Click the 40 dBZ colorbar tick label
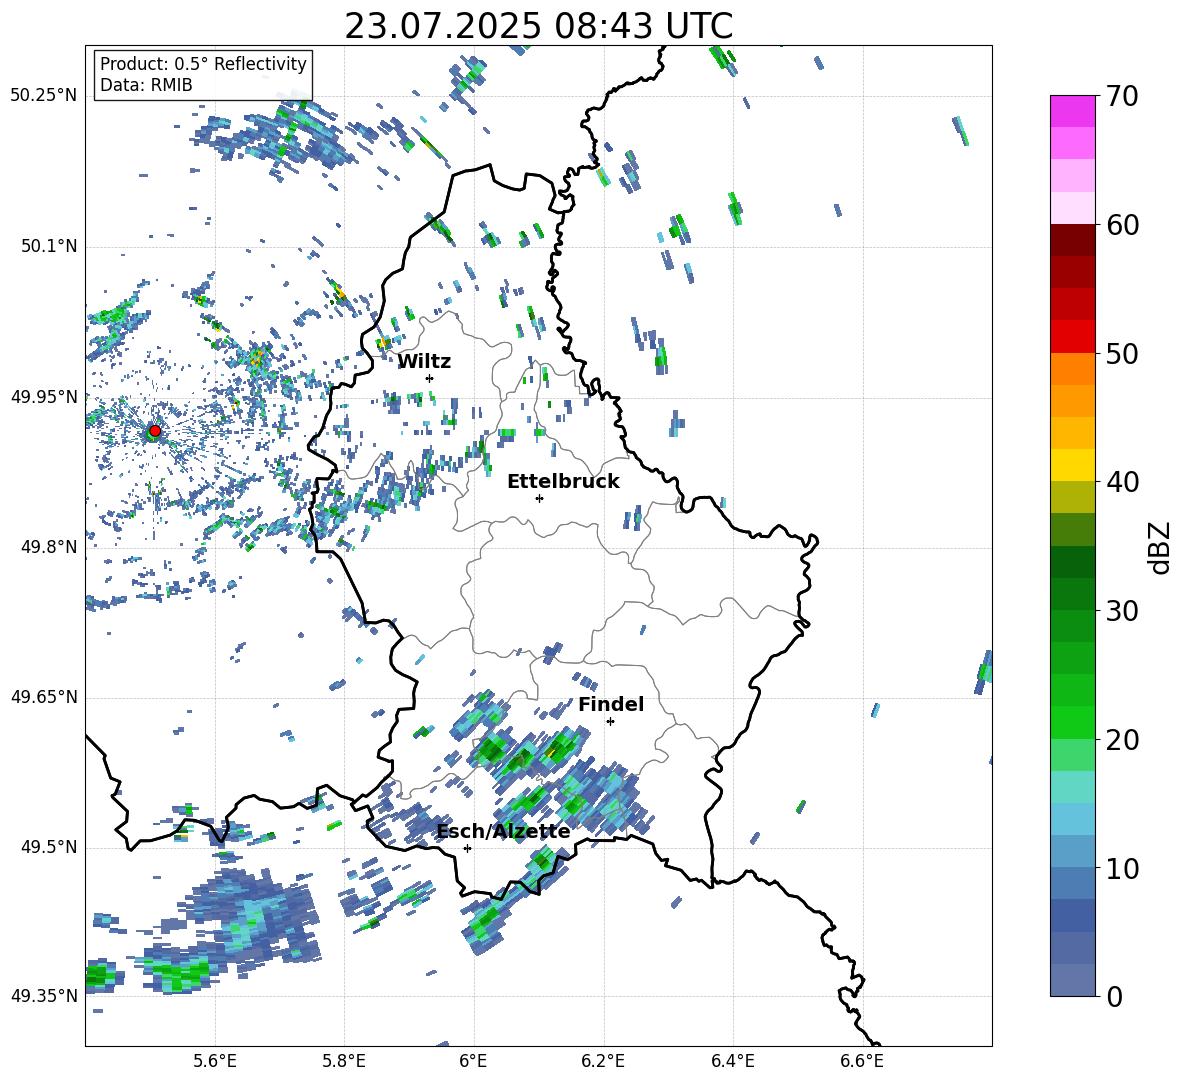 click(1122, 482)
